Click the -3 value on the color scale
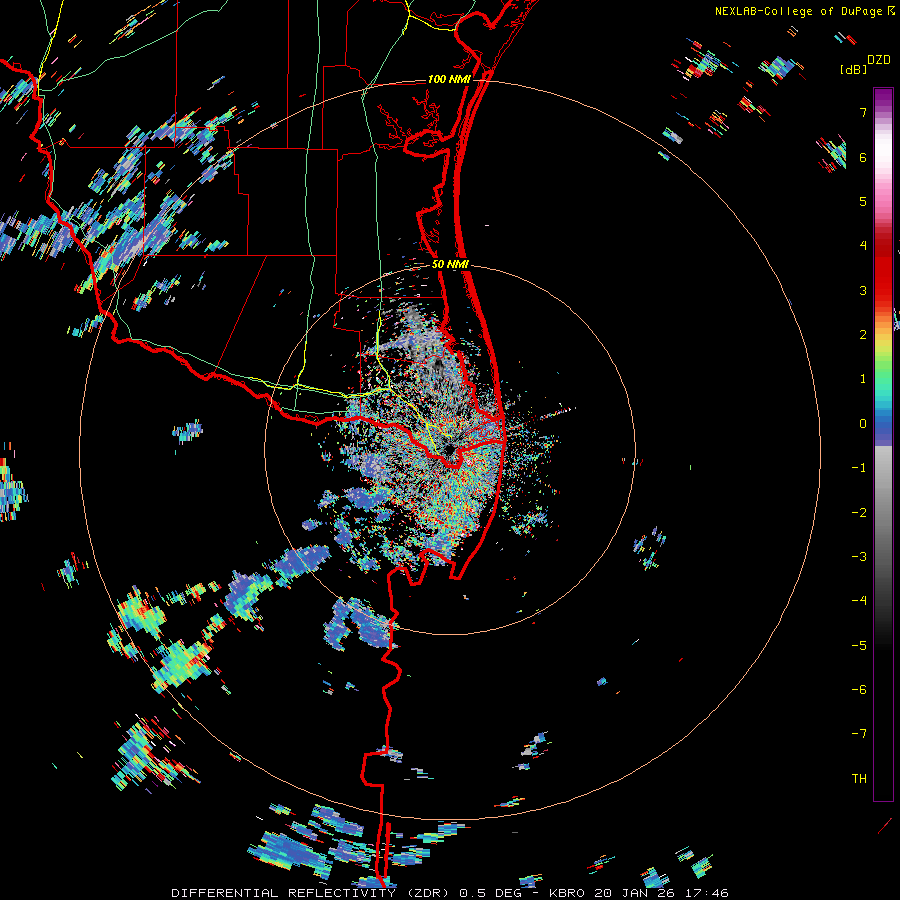Screen dimensions: 900x900 (x=859, y=557)
